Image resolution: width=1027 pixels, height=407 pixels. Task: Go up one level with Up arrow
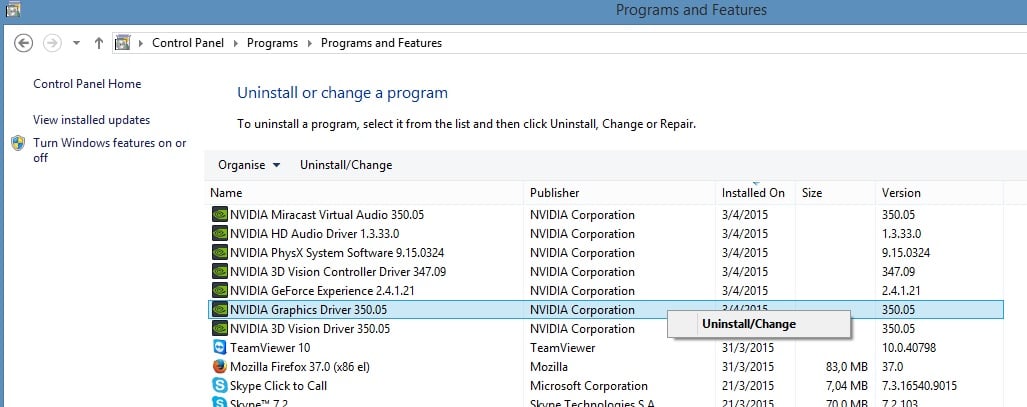pos(99,43)
